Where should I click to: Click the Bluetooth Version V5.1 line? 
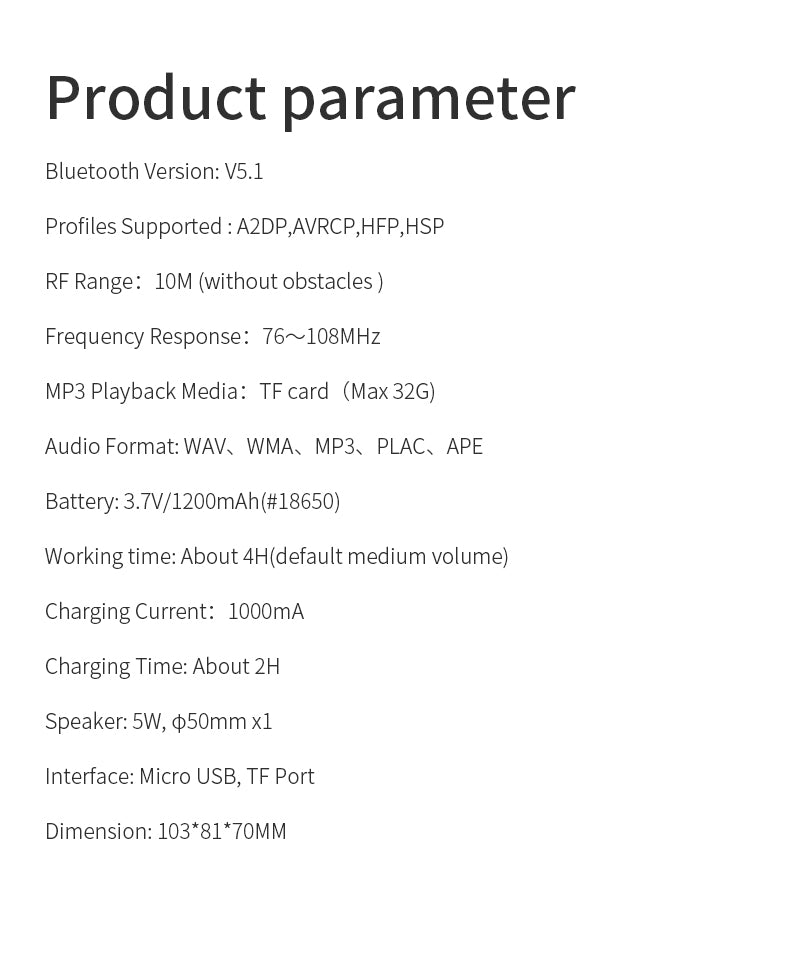[x=154, y=171]
